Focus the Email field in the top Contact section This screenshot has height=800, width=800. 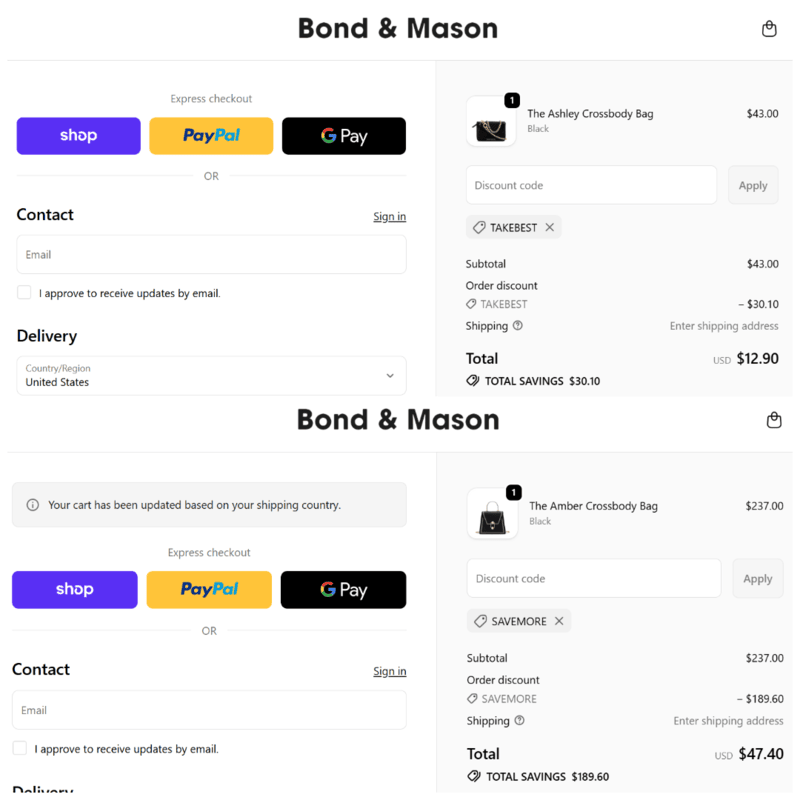(x=211, y=255)
